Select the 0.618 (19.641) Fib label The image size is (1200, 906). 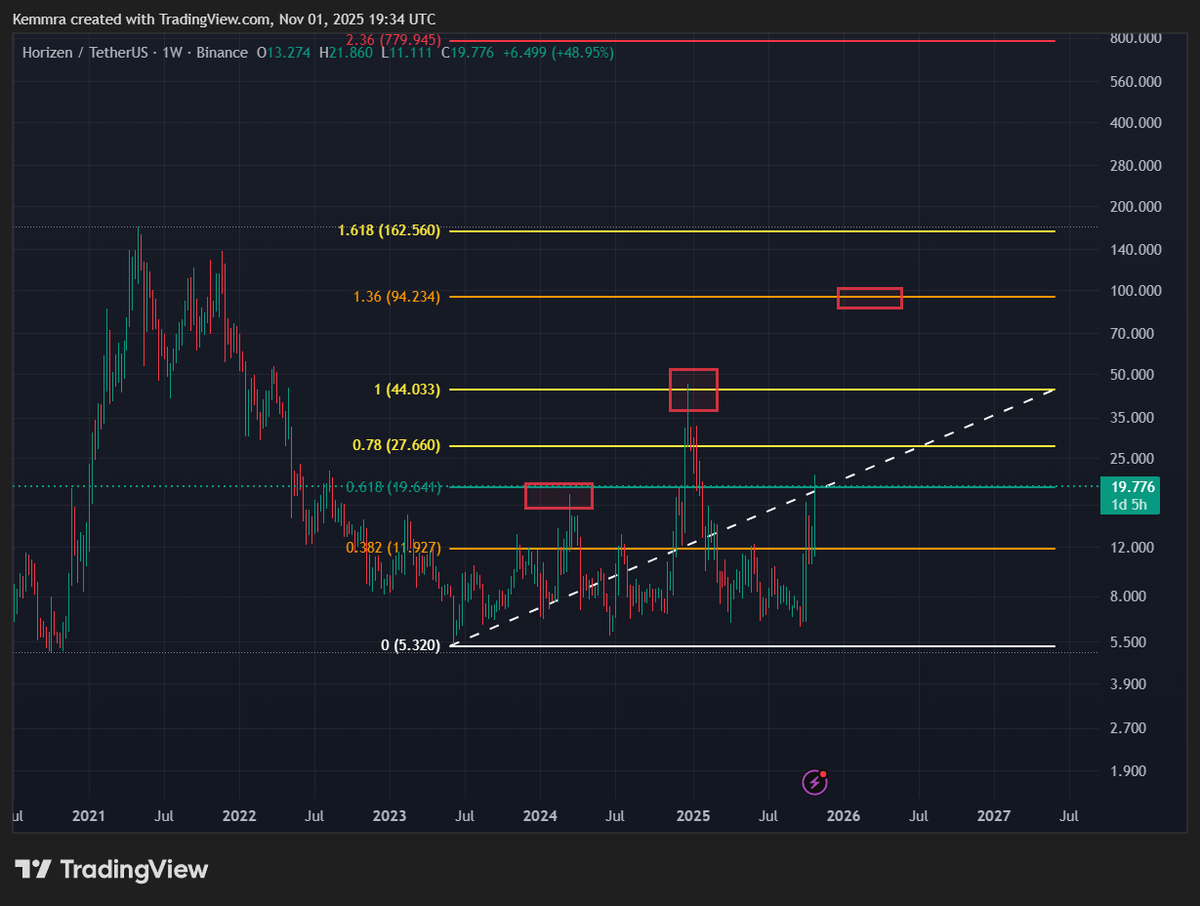pyautogui.click(x=393, y=487)
